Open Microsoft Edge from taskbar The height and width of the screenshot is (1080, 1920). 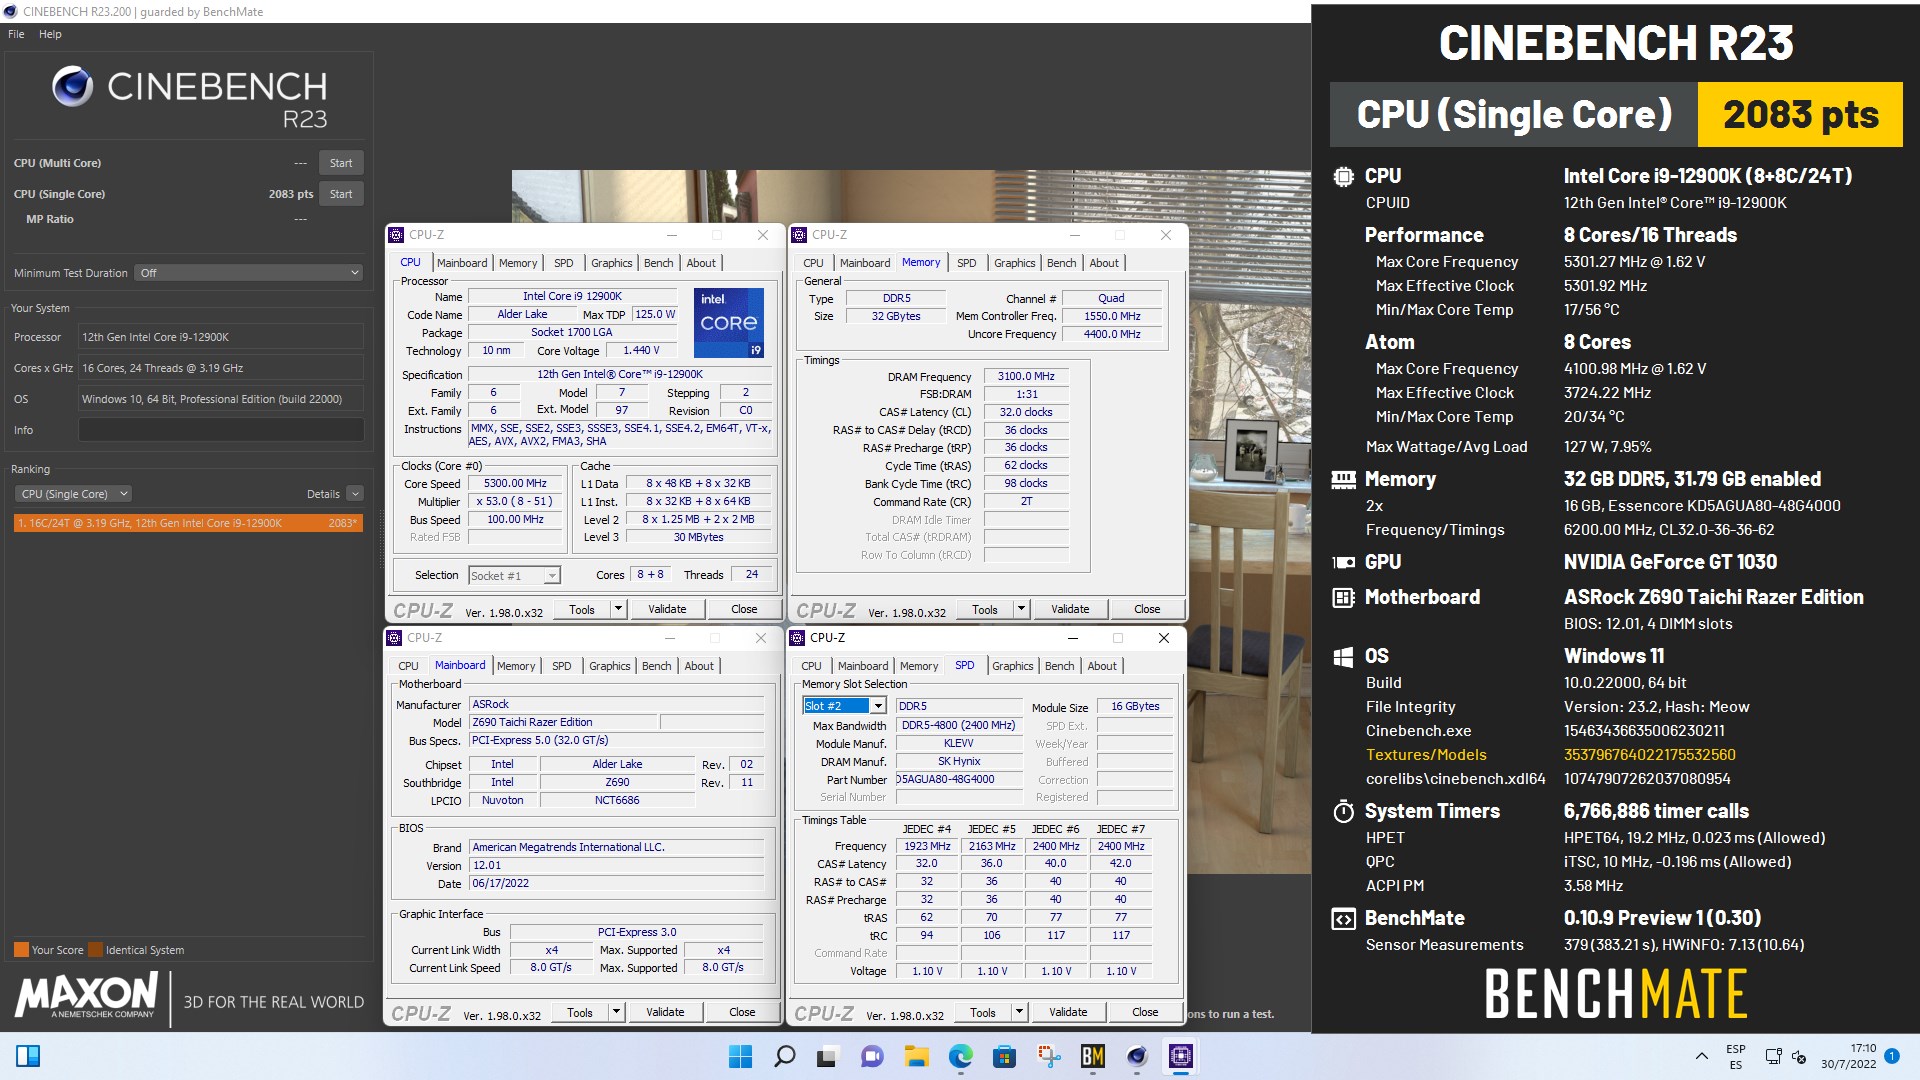(x=960, y=1056)
